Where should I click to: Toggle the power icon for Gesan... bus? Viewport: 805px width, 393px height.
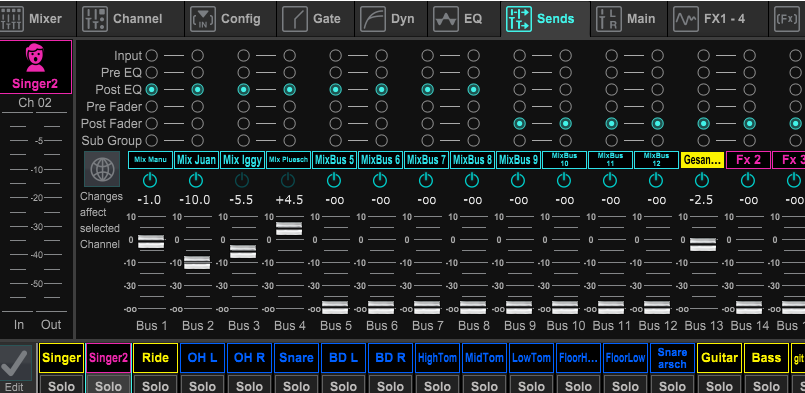click(702, 180)
